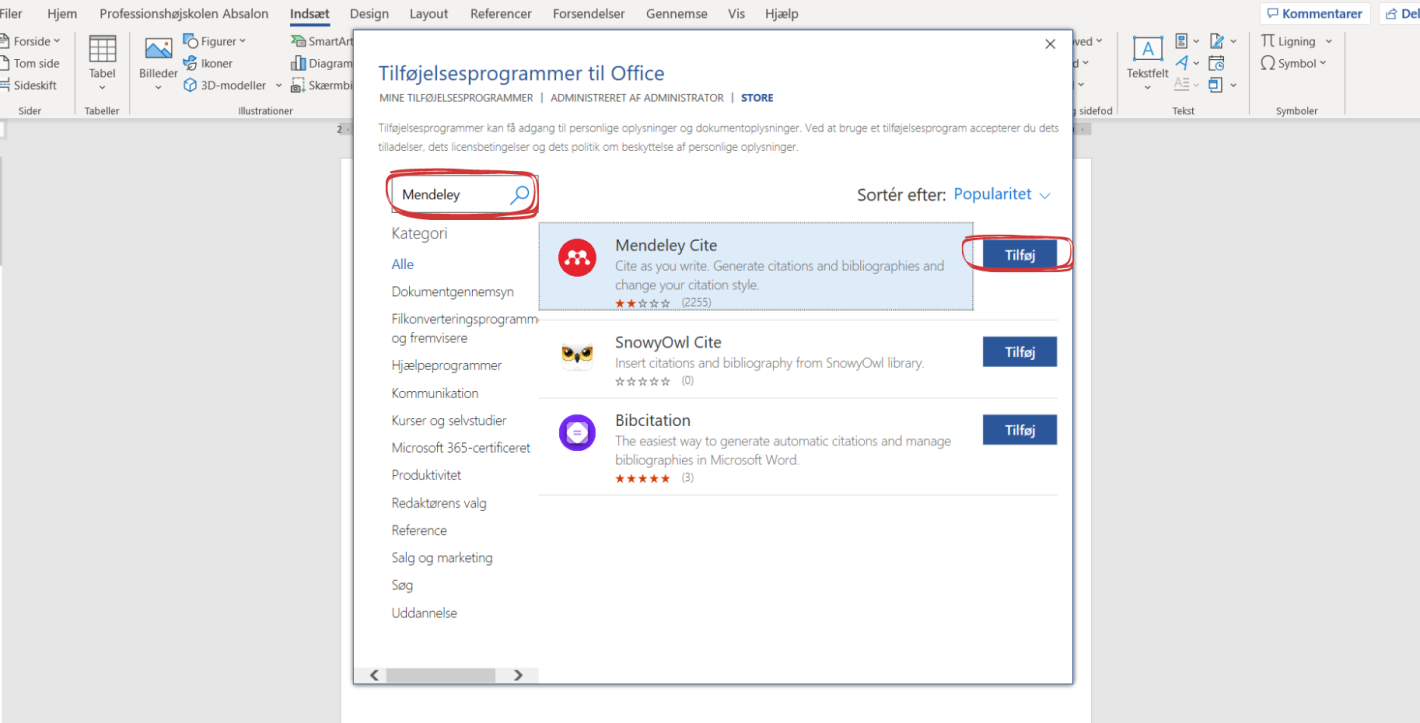Click the magnifier search icon in add-in store
The height and width of the screenshot is (723, 1420).
[x=520, y=195]
